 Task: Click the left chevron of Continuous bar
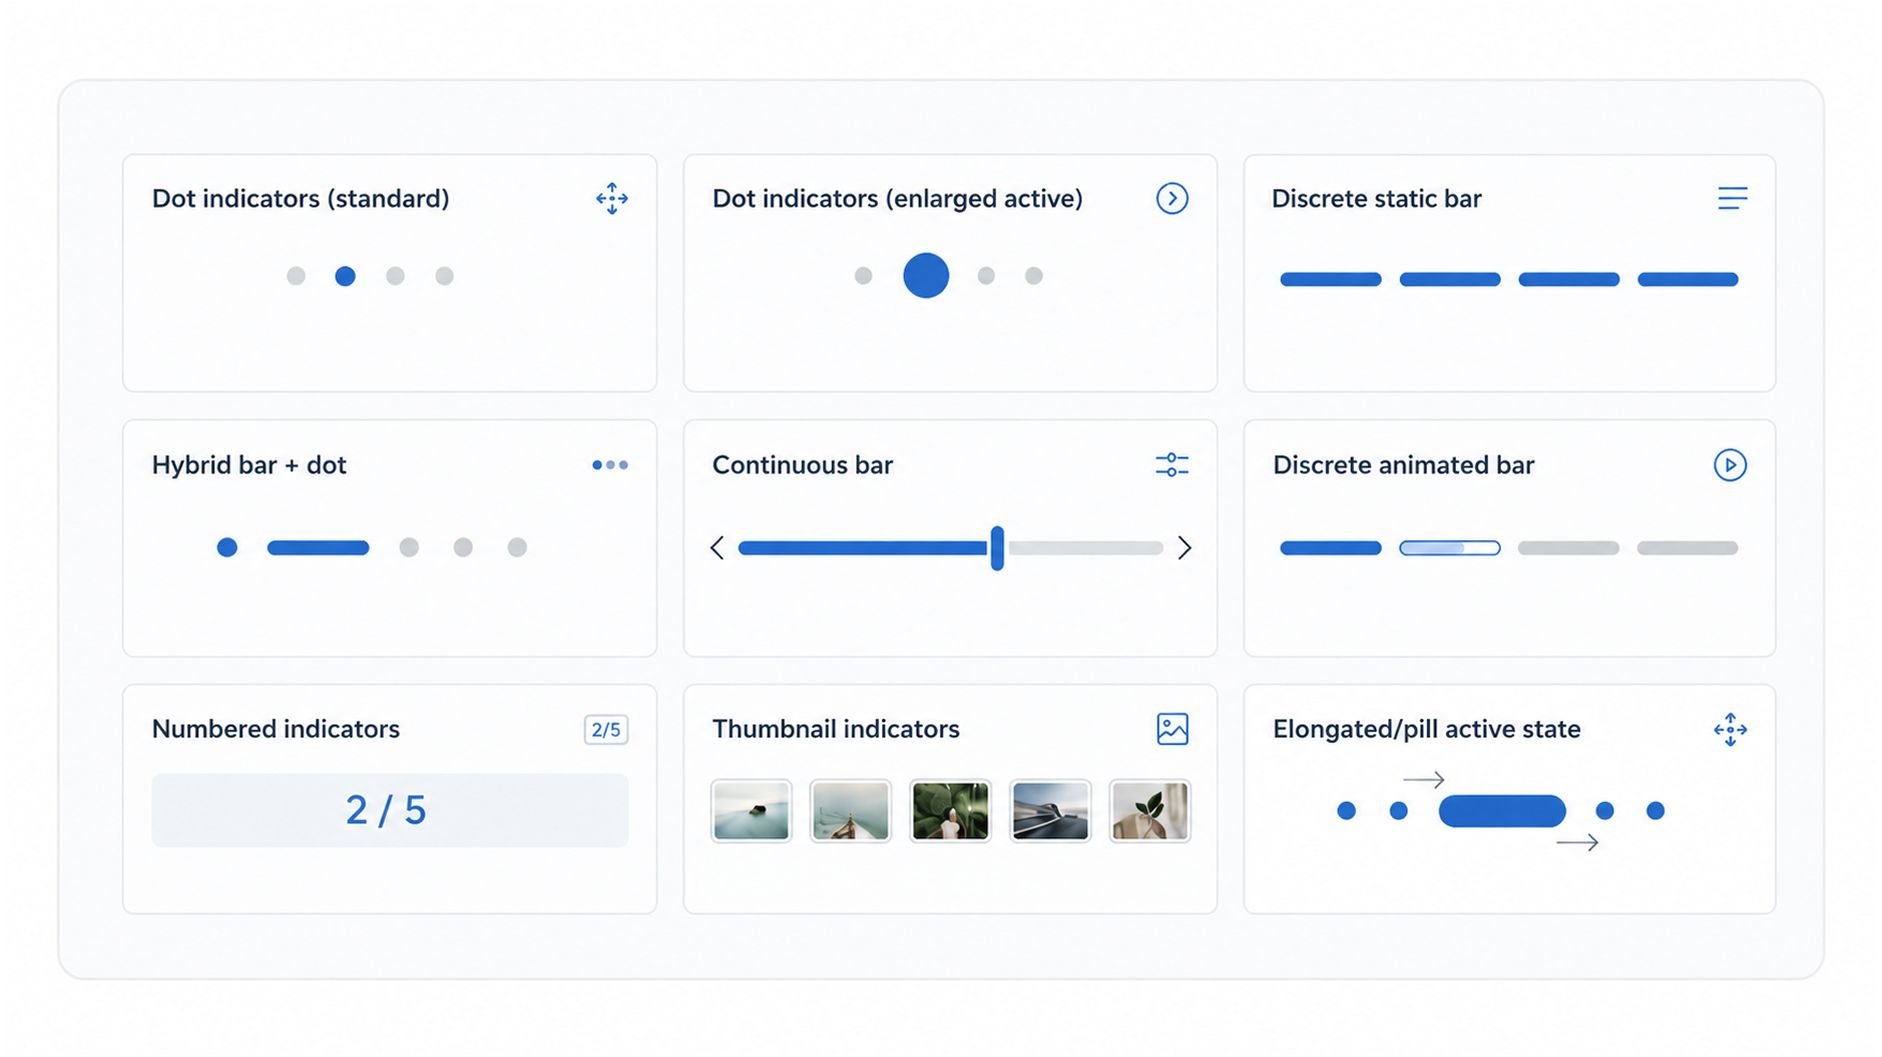(x=717, y=548)
